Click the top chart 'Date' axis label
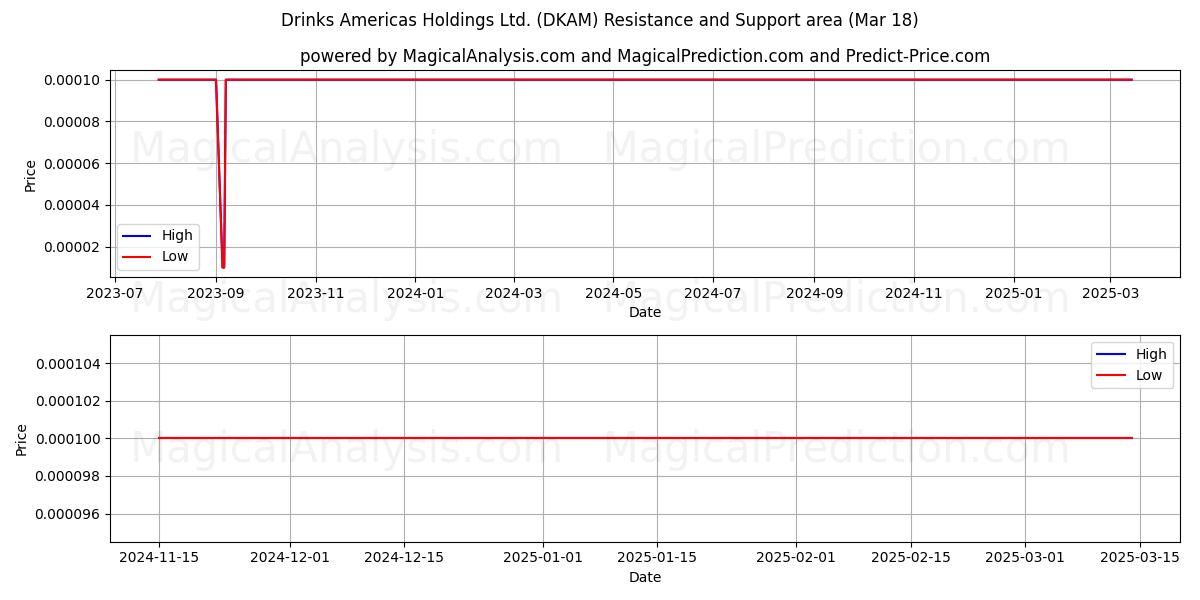This screenshot has width=1200, height=600. click(645, 313)
